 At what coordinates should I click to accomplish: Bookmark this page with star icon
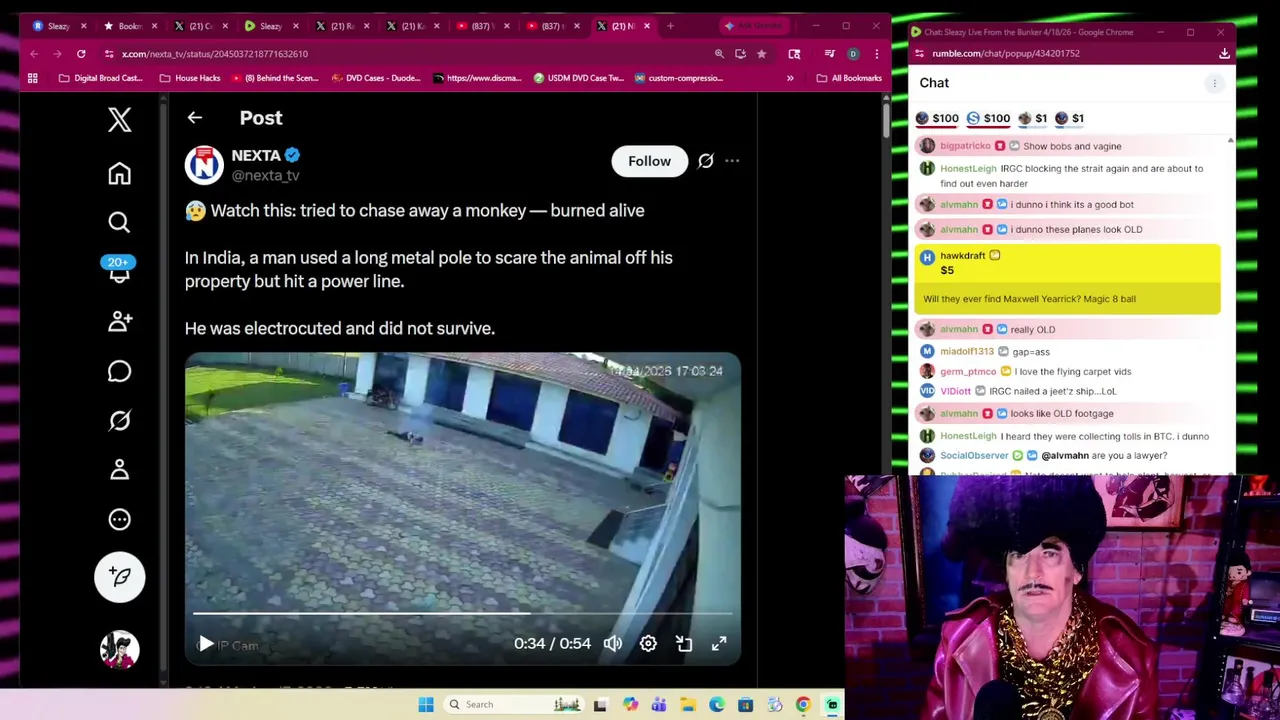pyautogui.click(x=762, y=54)
